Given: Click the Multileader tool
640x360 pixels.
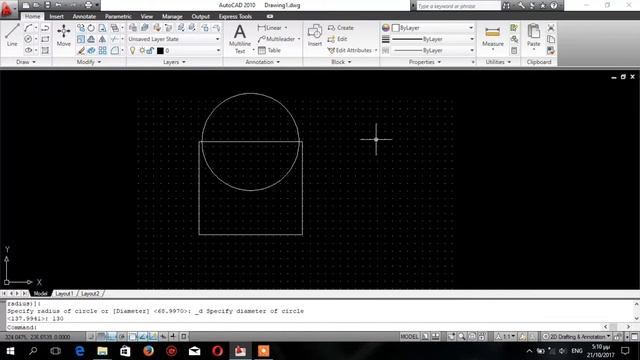Looking at the screenshot, I should coord(276,39).
